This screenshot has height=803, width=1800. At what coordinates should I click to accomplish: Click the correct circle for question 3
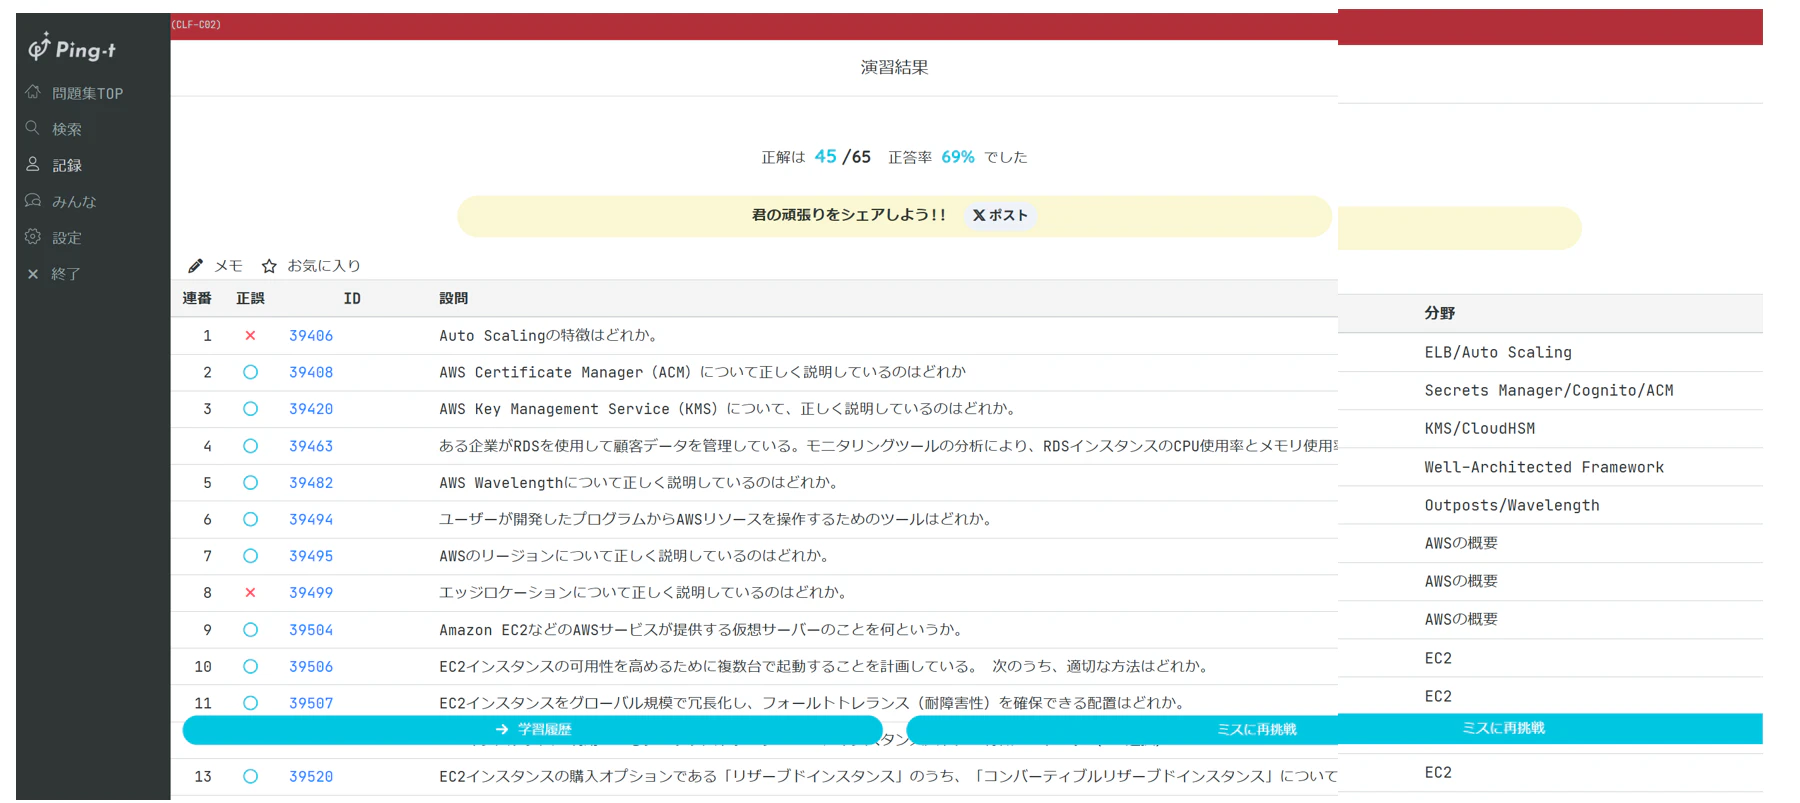tap(250, 409)
